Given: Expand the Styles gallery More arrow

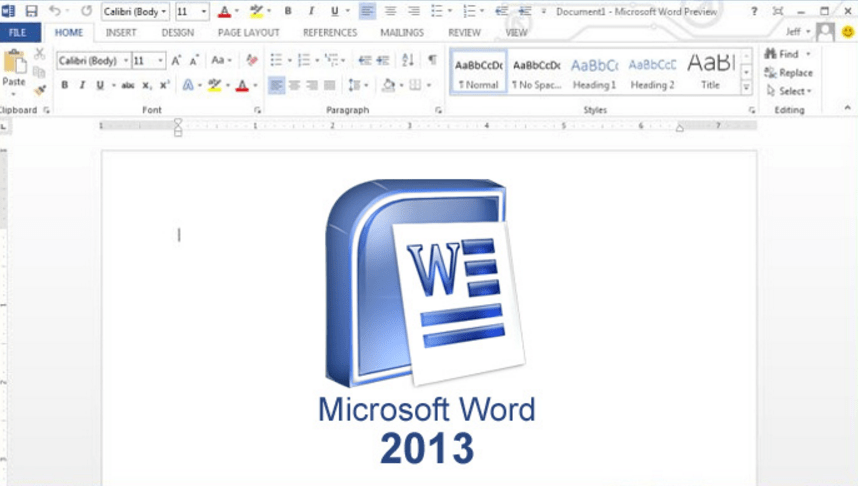Looking at the screenshot, I should tap(746, 88).
